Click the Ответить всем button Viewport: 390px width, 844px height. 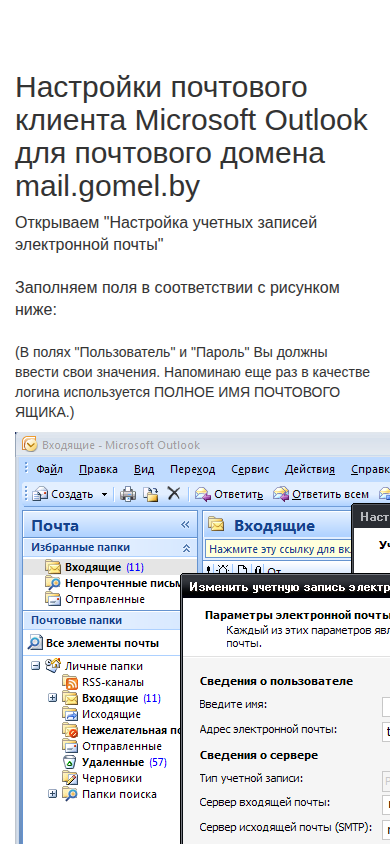(322, 494)
